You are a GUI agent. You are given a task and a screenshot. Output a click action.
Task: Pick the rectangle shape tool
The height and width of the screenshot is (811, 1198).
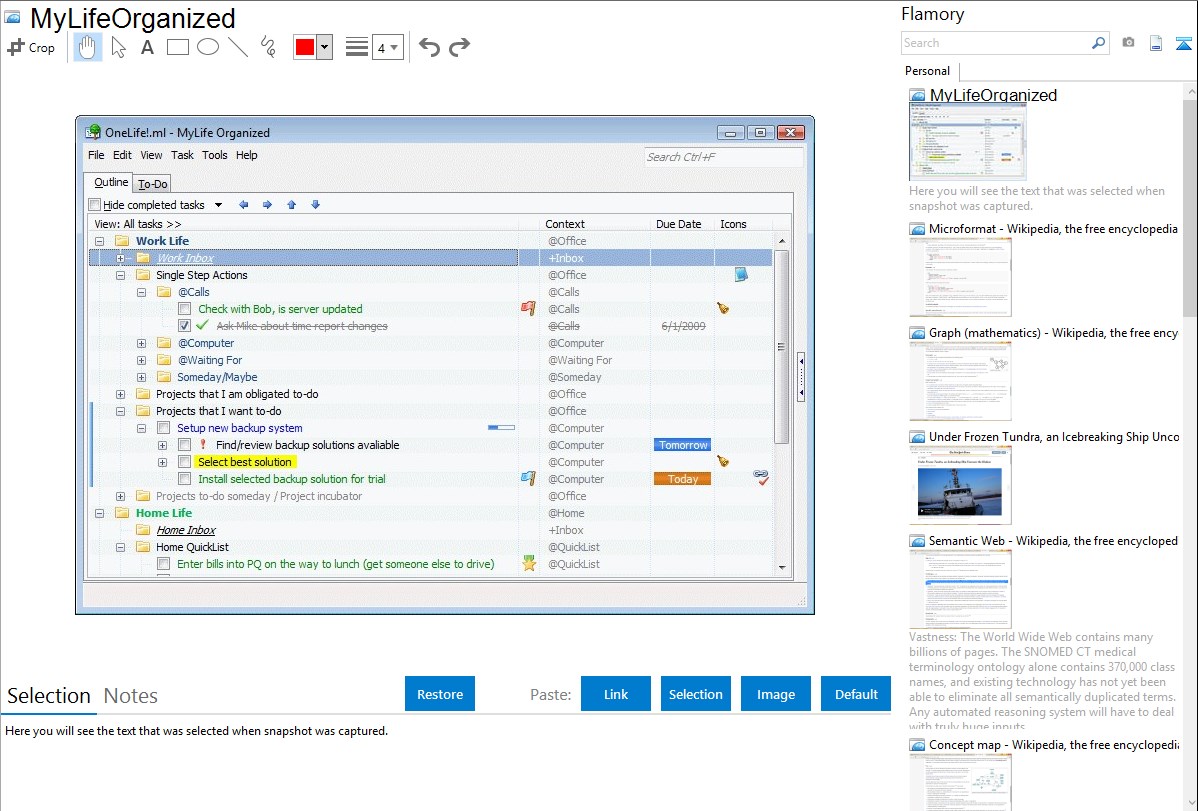pyautogui.click(x=177, y=47)
